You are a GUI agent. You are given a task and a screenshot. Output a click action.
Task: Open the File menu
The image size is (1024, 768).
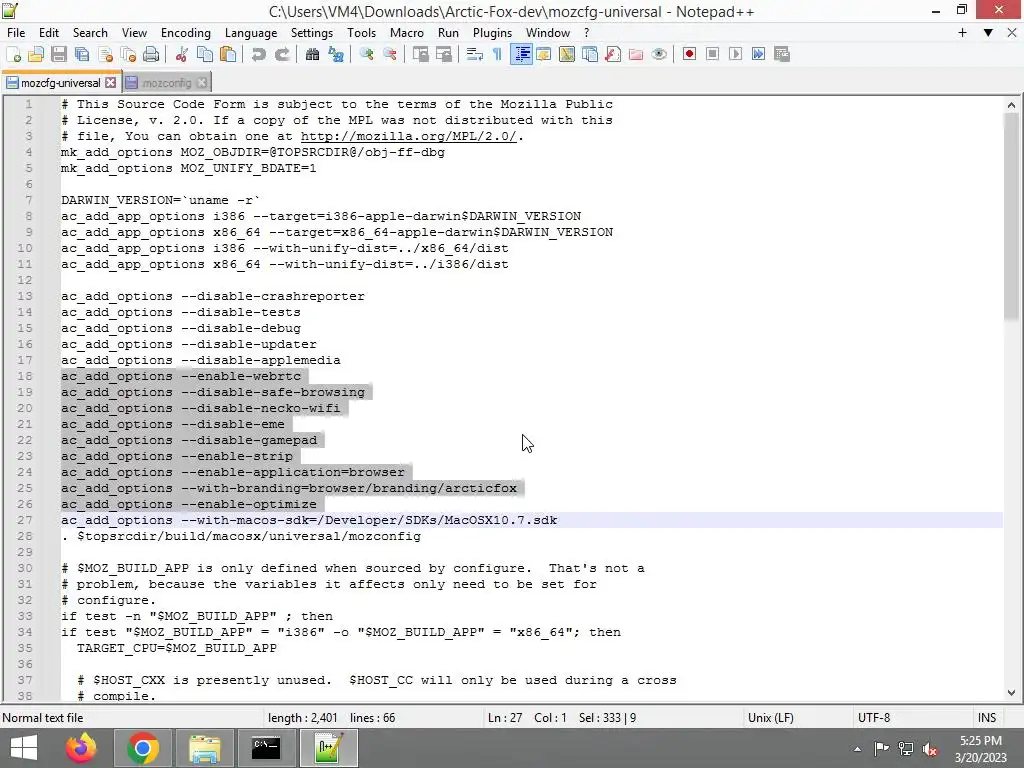pos(16,33)
